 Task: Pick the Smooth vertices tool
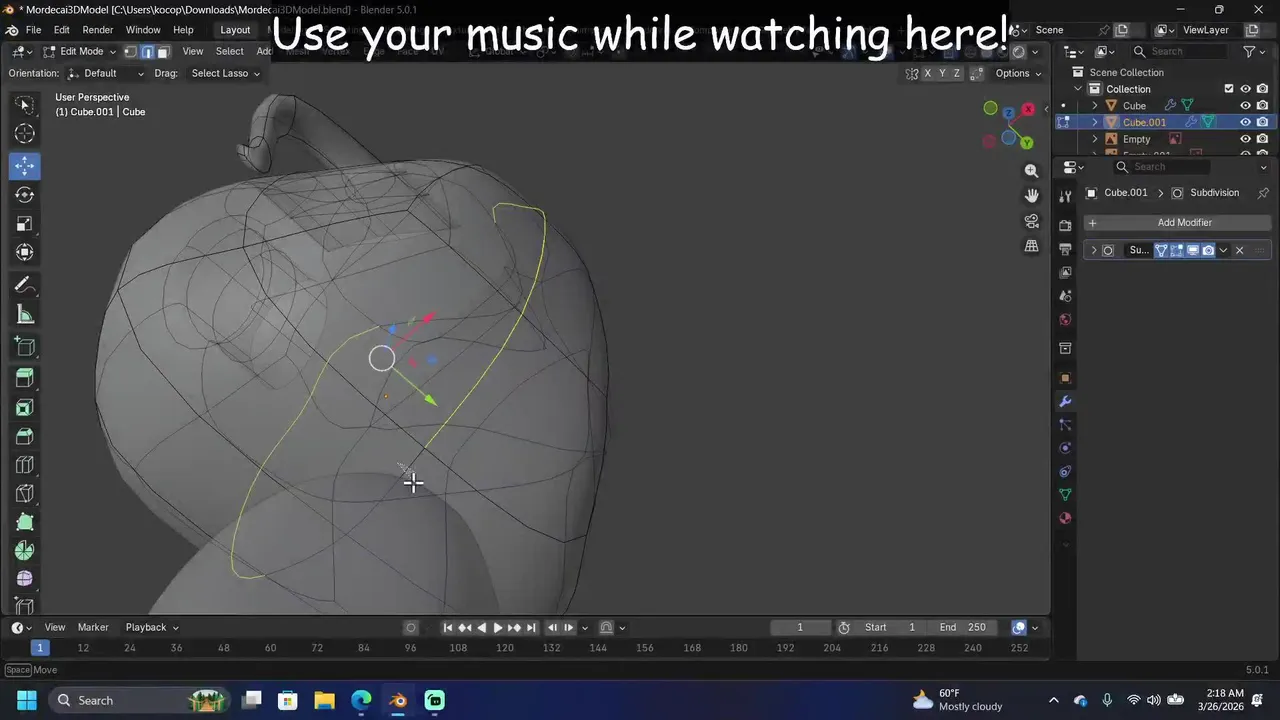(x=25, y=579)
